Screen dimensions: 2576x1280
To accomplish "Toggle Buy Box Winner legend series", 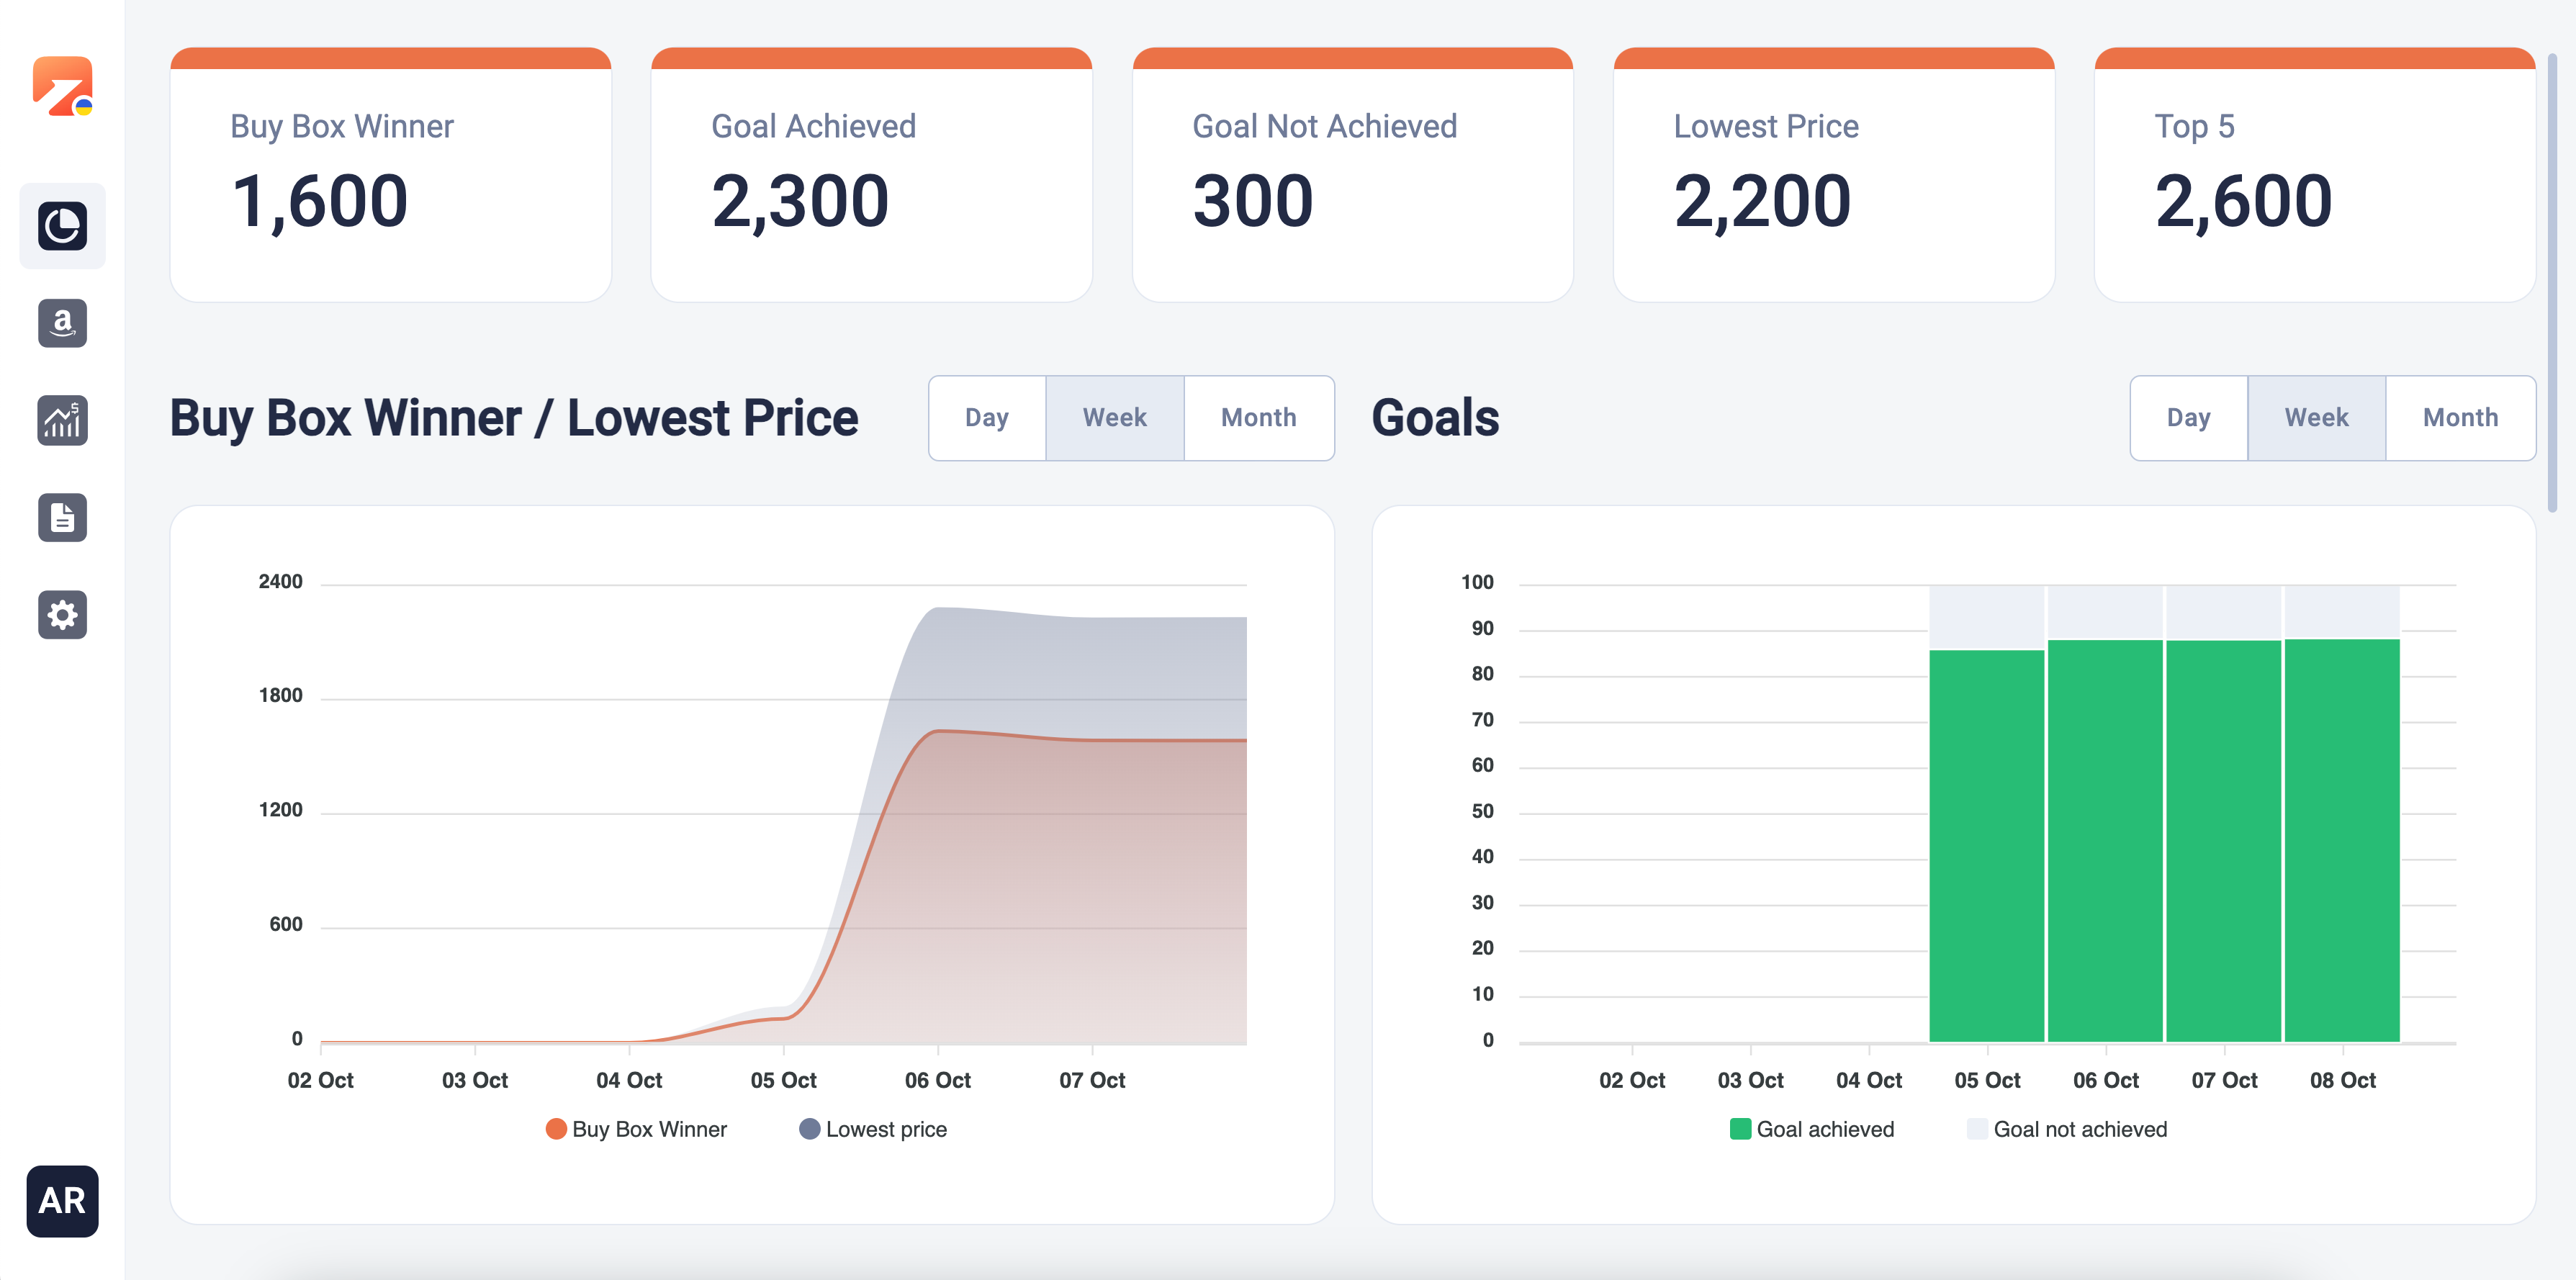I will point(637,1129).
